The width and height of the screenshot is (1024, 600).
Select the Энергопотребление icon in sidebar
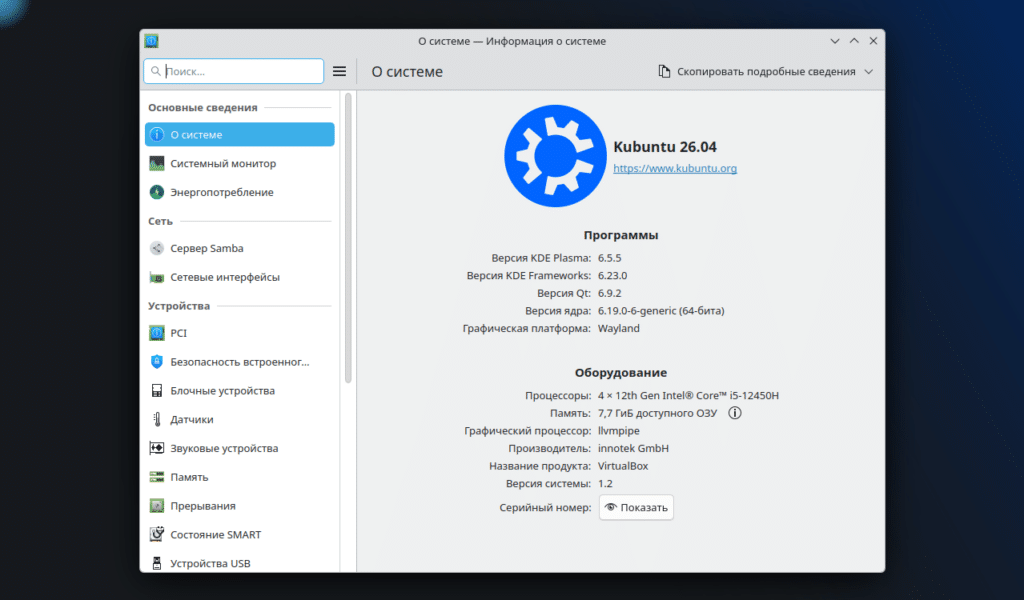click(157, 192)
